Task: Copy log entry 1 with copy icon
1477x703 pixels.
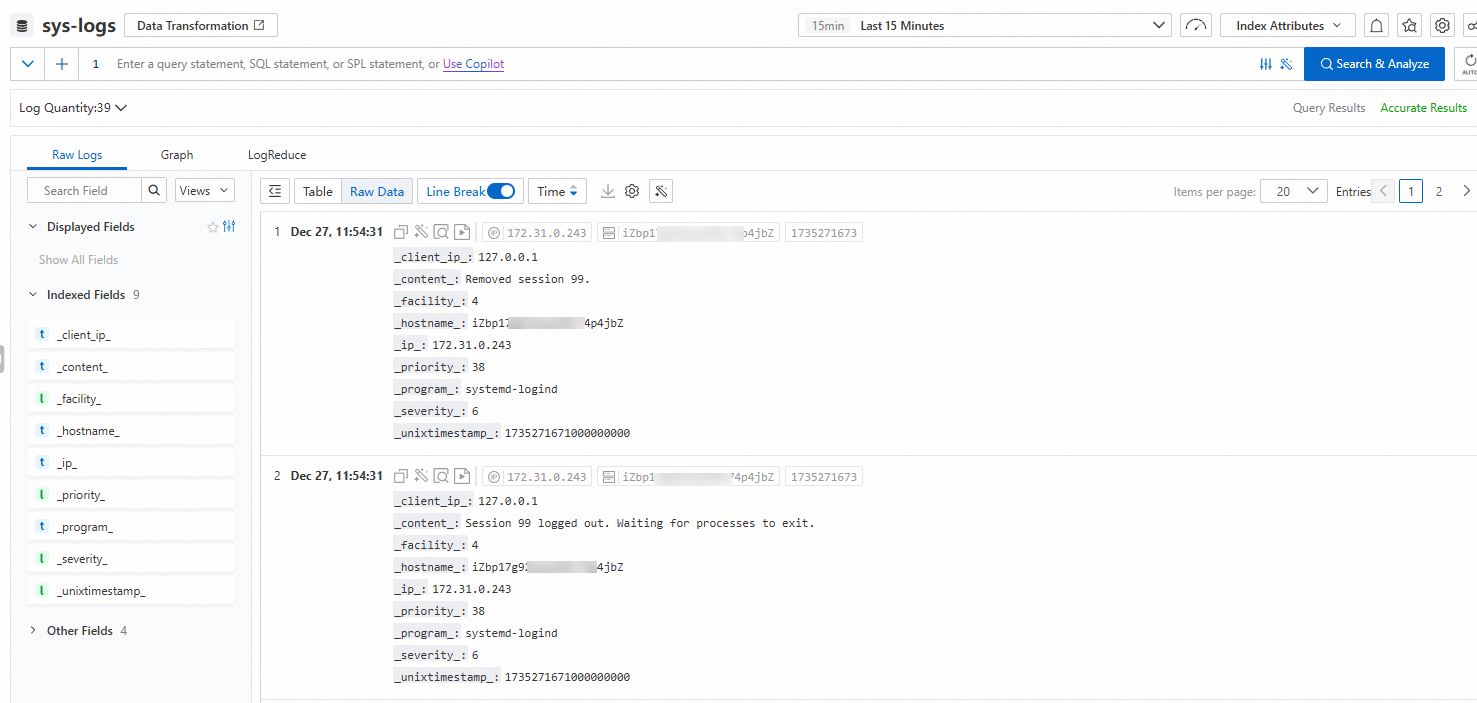Action: [401, 232]
